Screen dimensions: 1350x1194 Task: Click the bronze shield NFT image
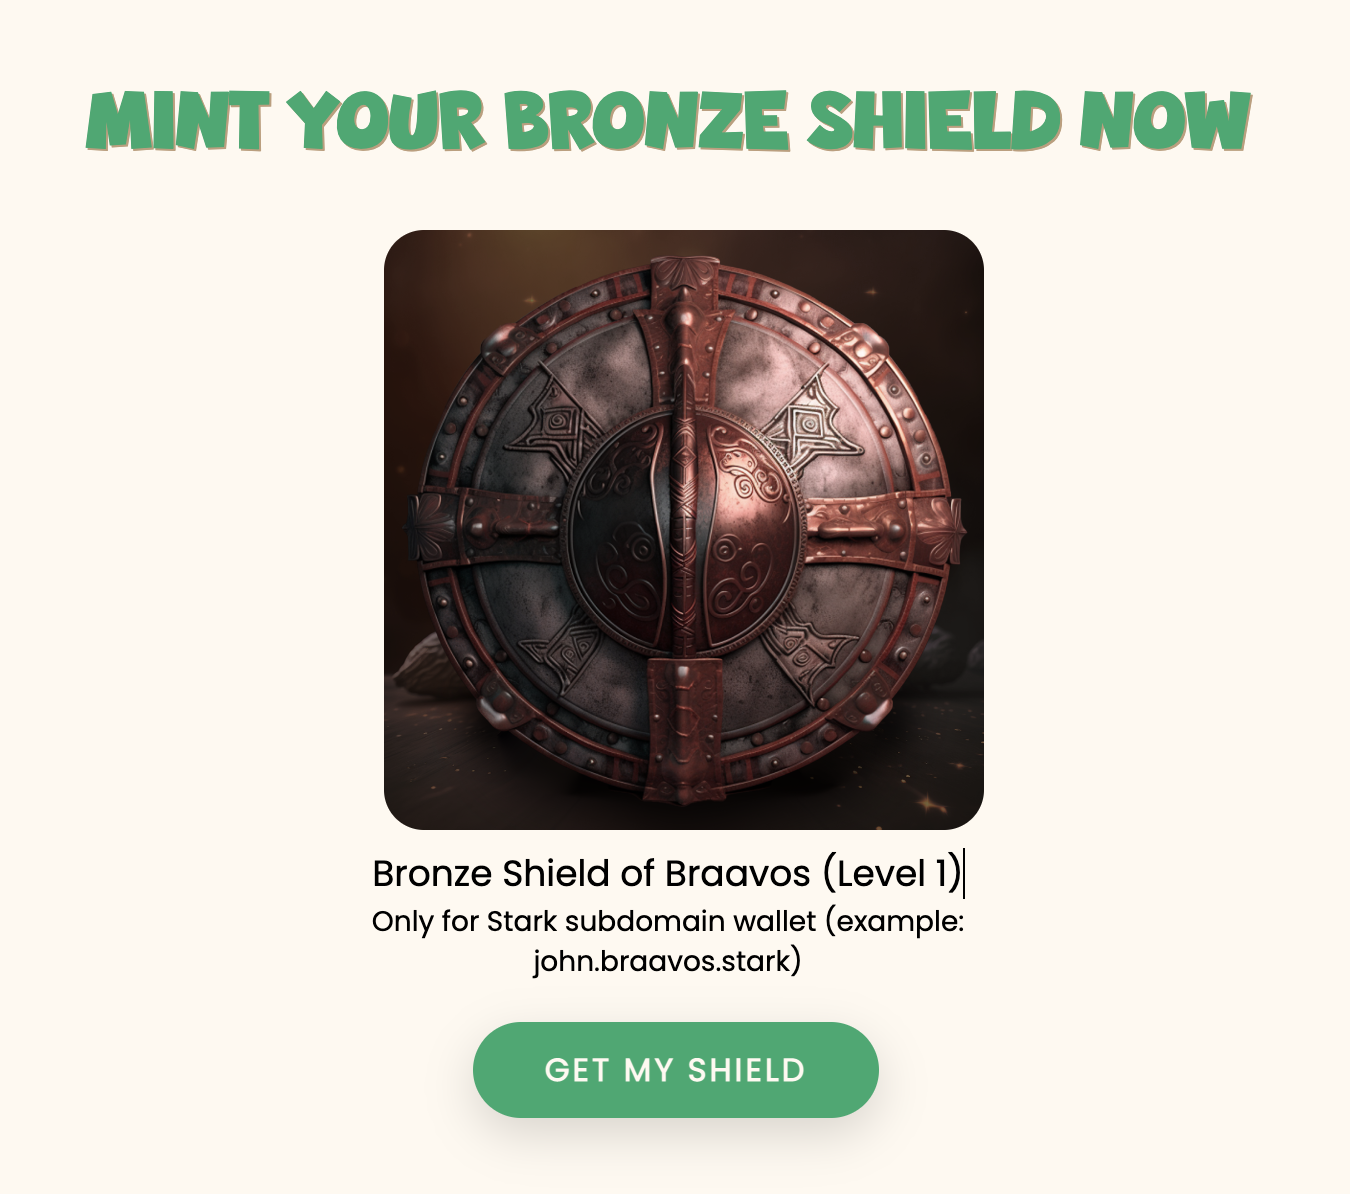[x=684, y=530]
